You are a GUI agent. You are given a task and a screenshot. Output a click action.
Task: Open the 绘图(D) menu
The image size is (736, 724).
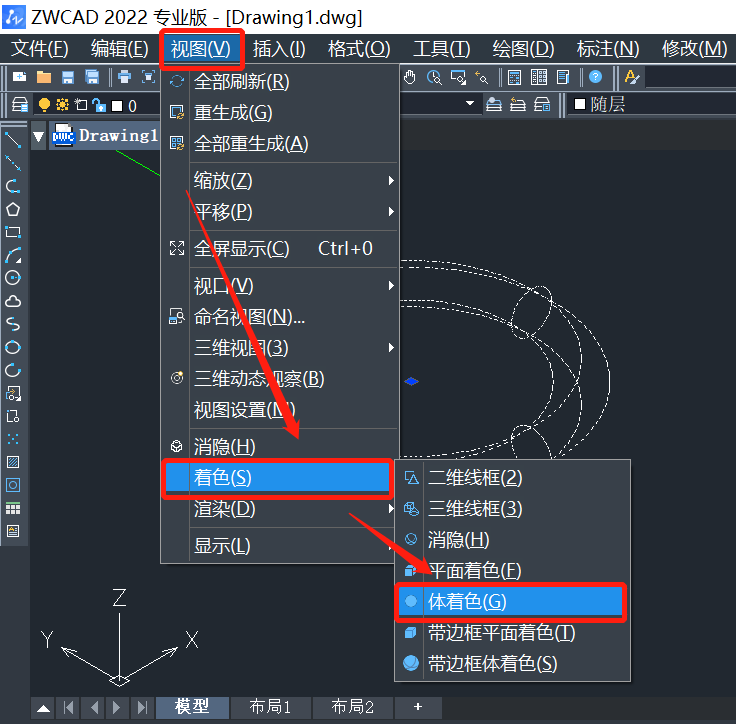point(523,48)
